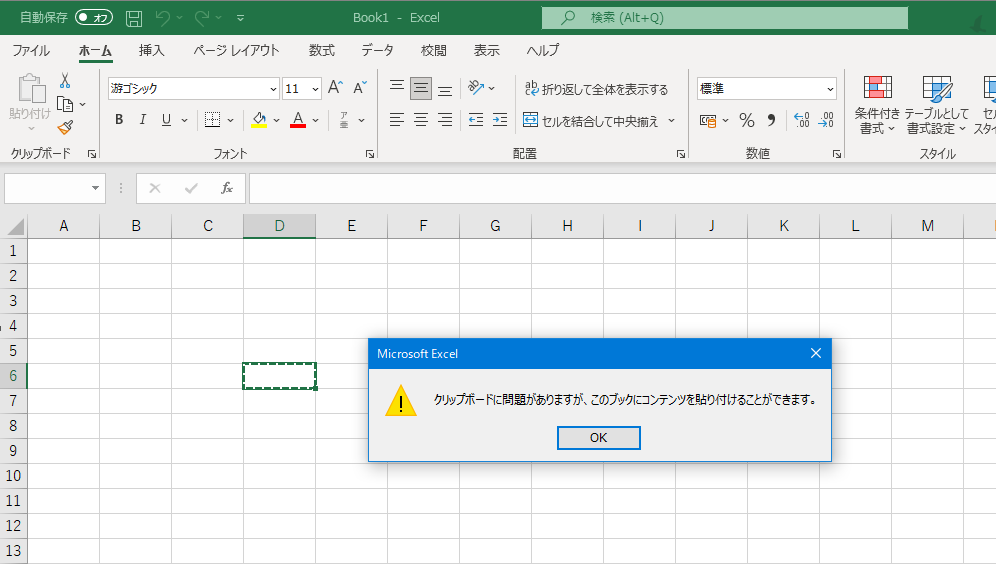Screen dimensions: 996x564
Task: Align text right
Action: coord(445,119)
